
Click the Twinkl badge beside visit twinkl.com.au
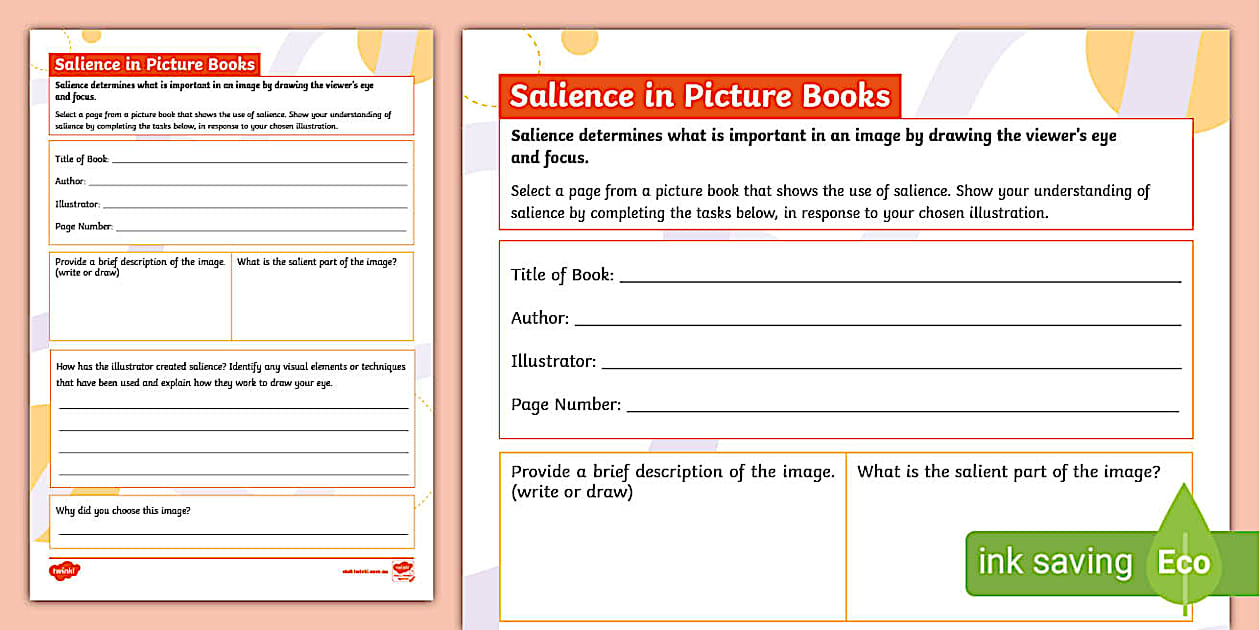(x=404, y=572)
